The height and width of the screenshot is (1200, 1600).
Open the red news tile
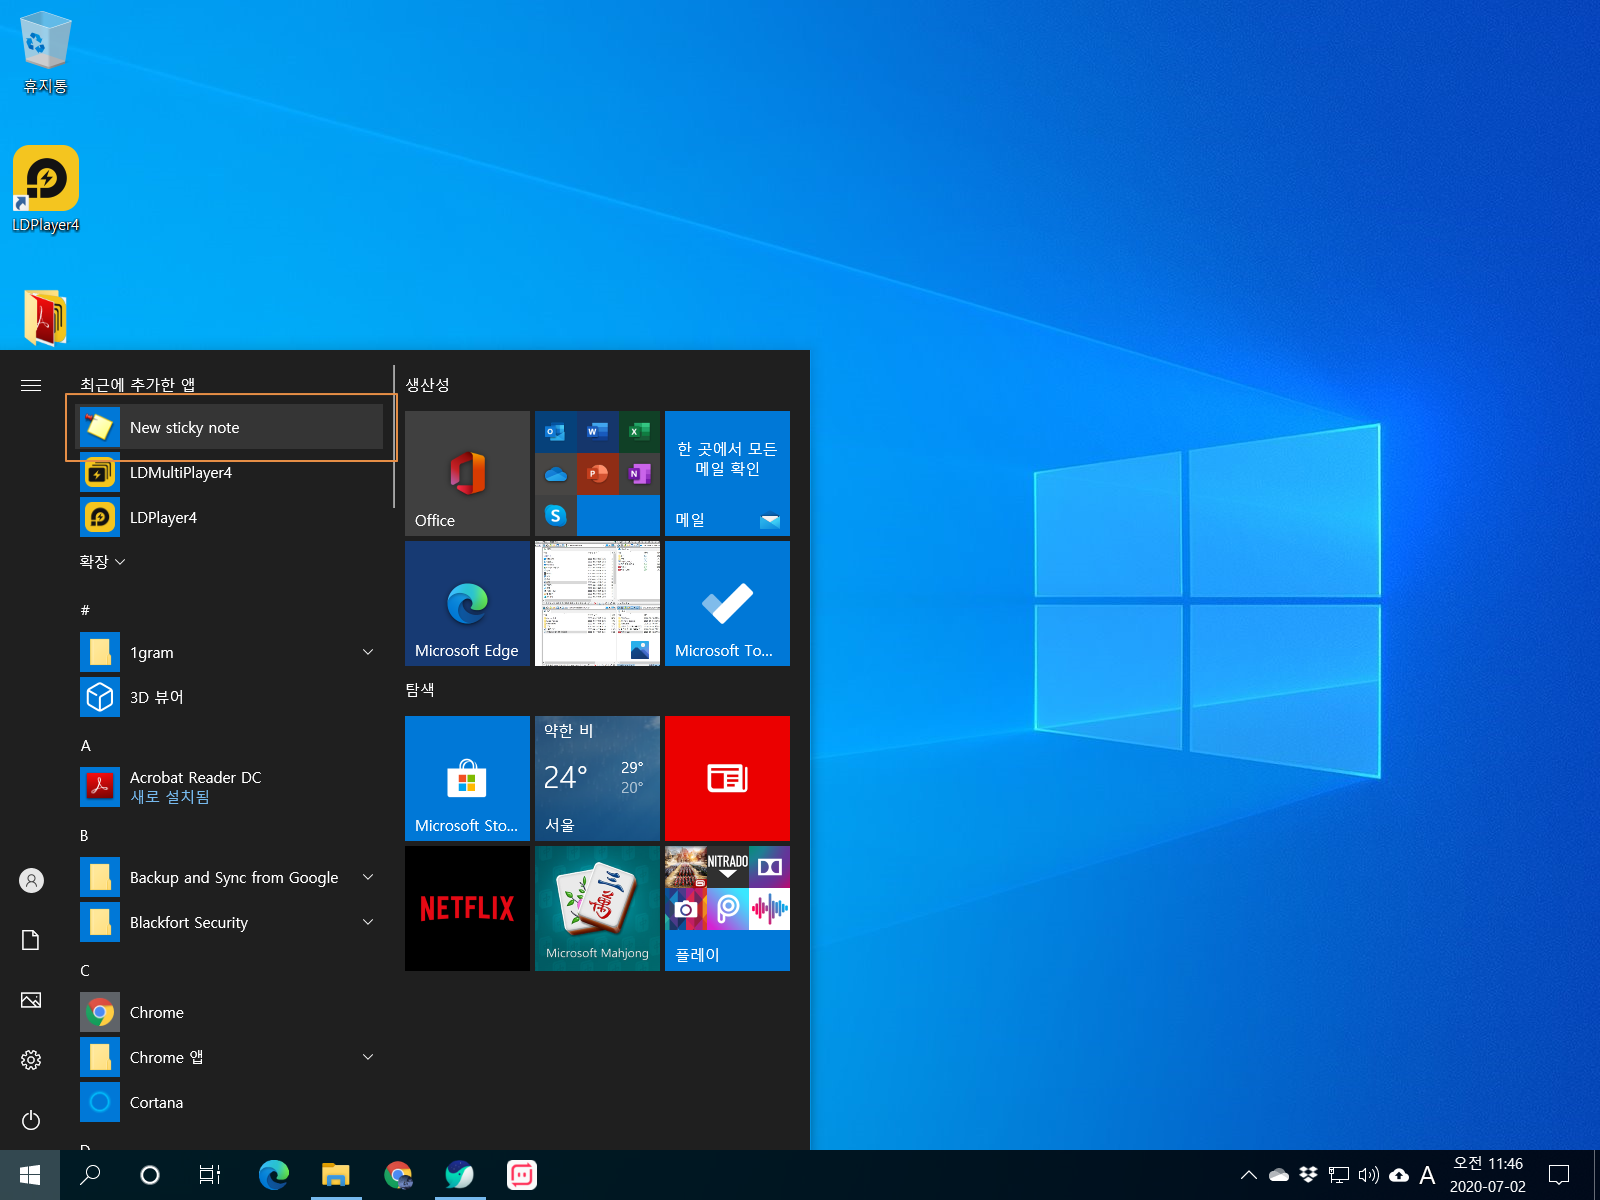727,778
